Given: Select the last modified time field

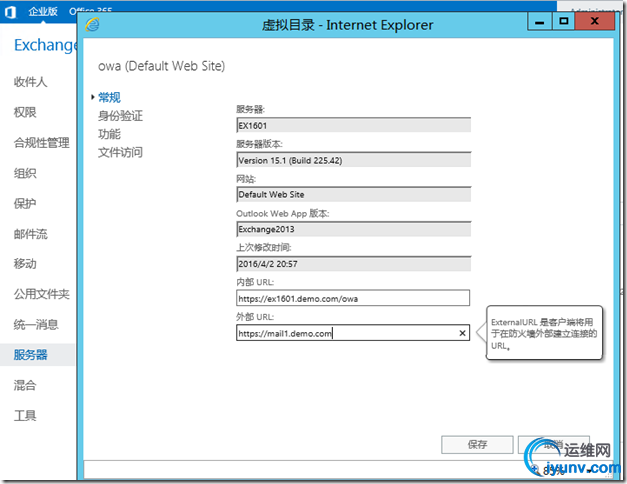Looking at the screenshot, I should [353, 264].
